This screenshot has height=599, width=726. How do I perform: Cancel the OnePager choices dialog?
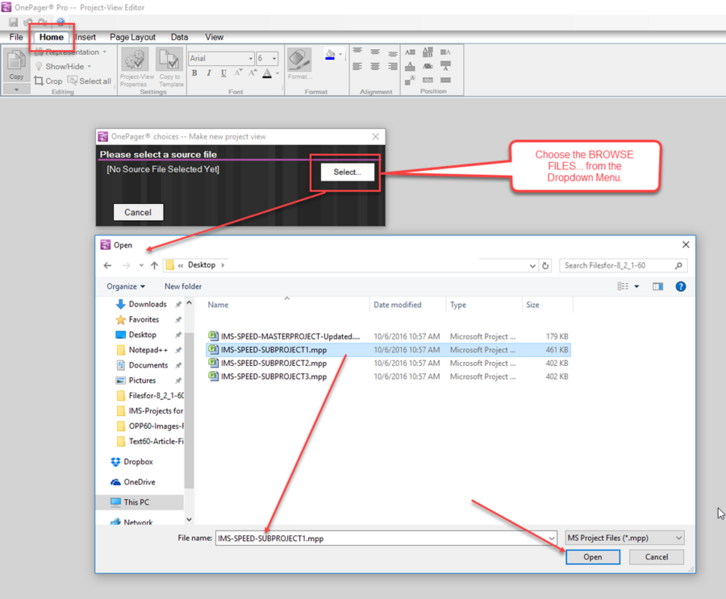(x=138, y=212)
